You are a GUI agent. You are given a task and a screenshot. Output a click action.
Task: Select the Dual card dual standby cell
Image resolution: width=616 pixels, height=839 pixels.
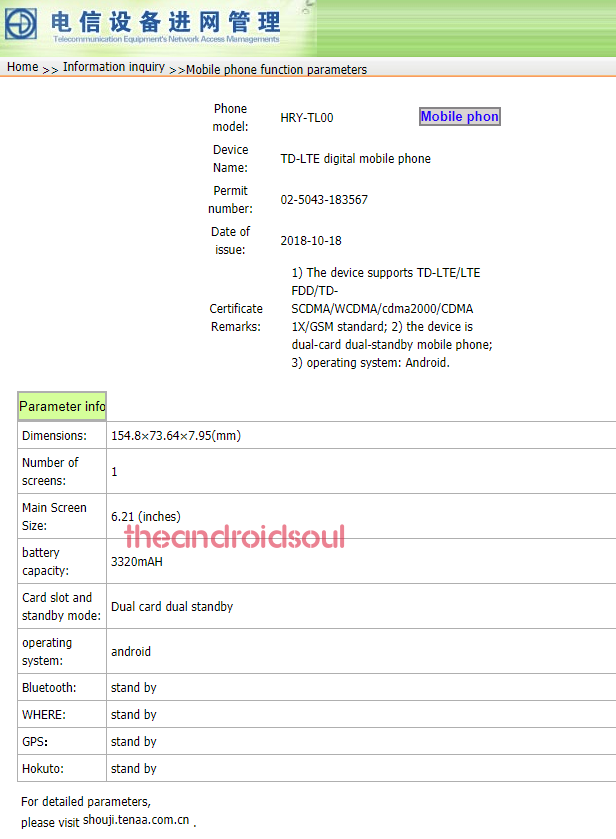click(x=172, y=606)
